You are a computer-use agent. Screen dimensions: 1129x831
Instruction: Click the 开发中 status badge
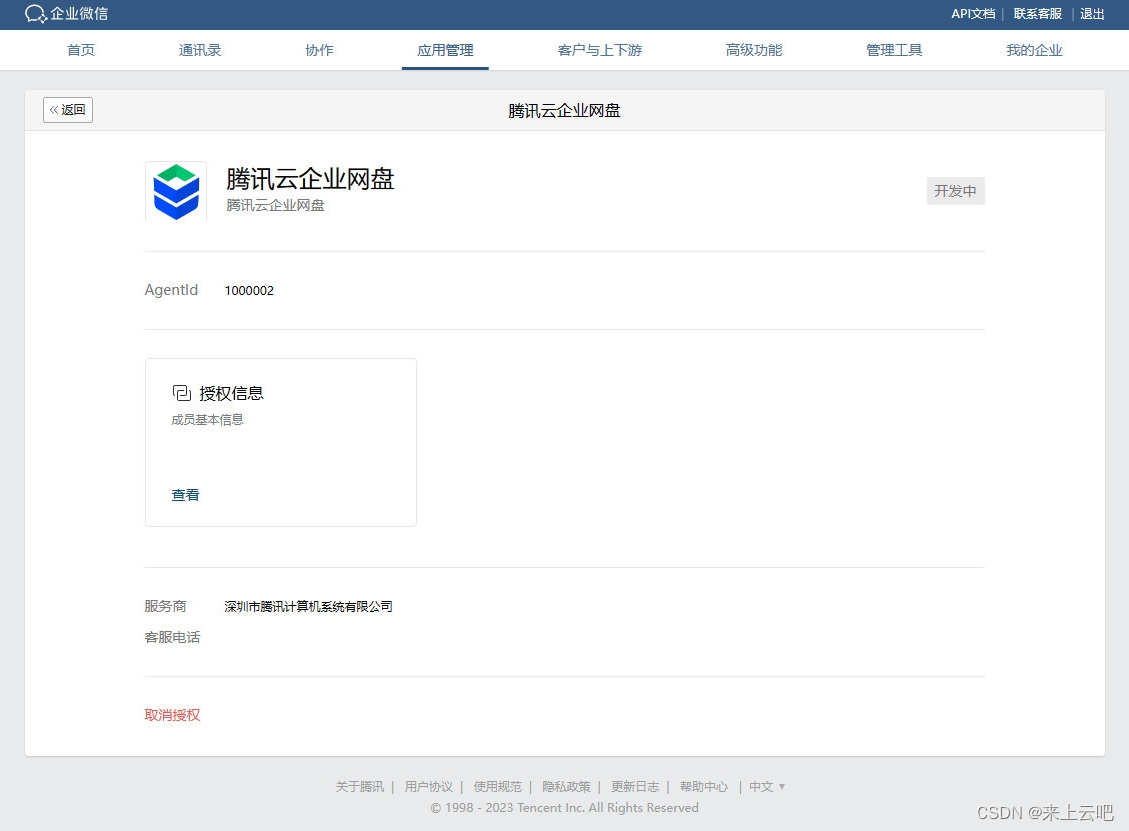[x=955, y=191]
